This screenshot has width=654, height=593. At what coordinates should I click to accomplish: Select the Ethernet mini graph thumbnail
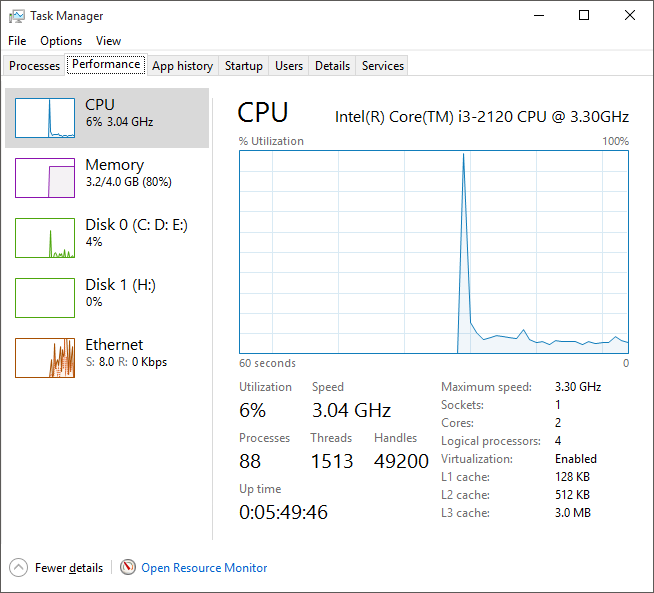[x=45, y=358]
